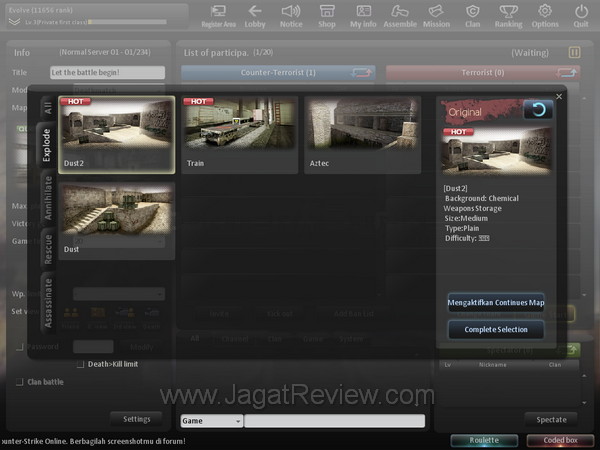Click the Spectator join arrow icon
This screenshot has width=600, height=450.
572,349
